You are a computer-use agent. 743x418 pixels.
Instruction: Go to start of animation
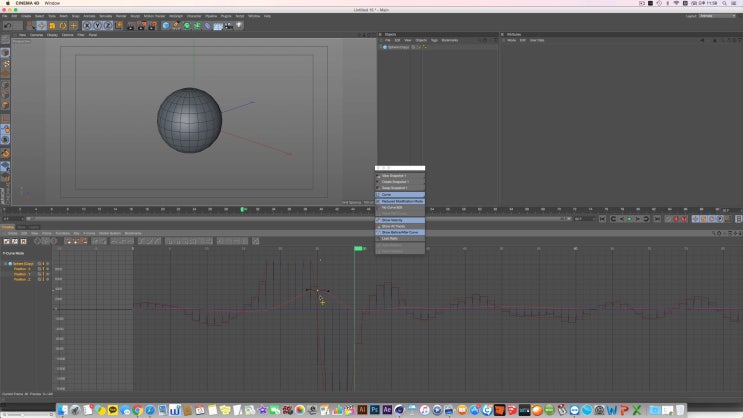pyautogui.click(x=602, y=219)
